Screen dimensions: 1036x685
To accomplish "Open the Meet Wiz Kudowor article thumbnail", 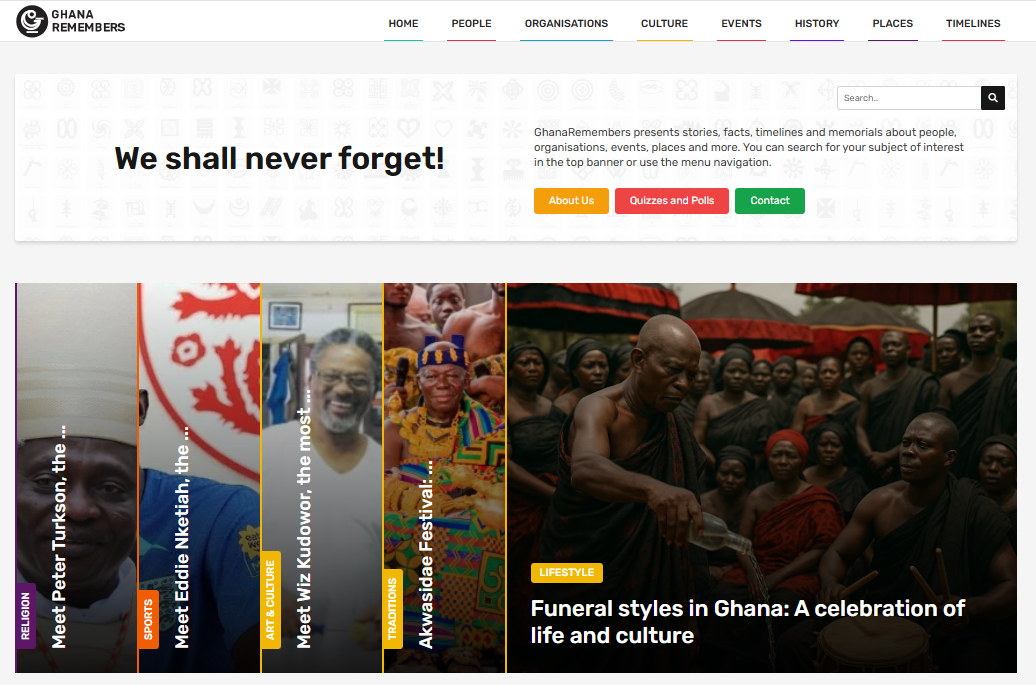I will click(322, 478).
